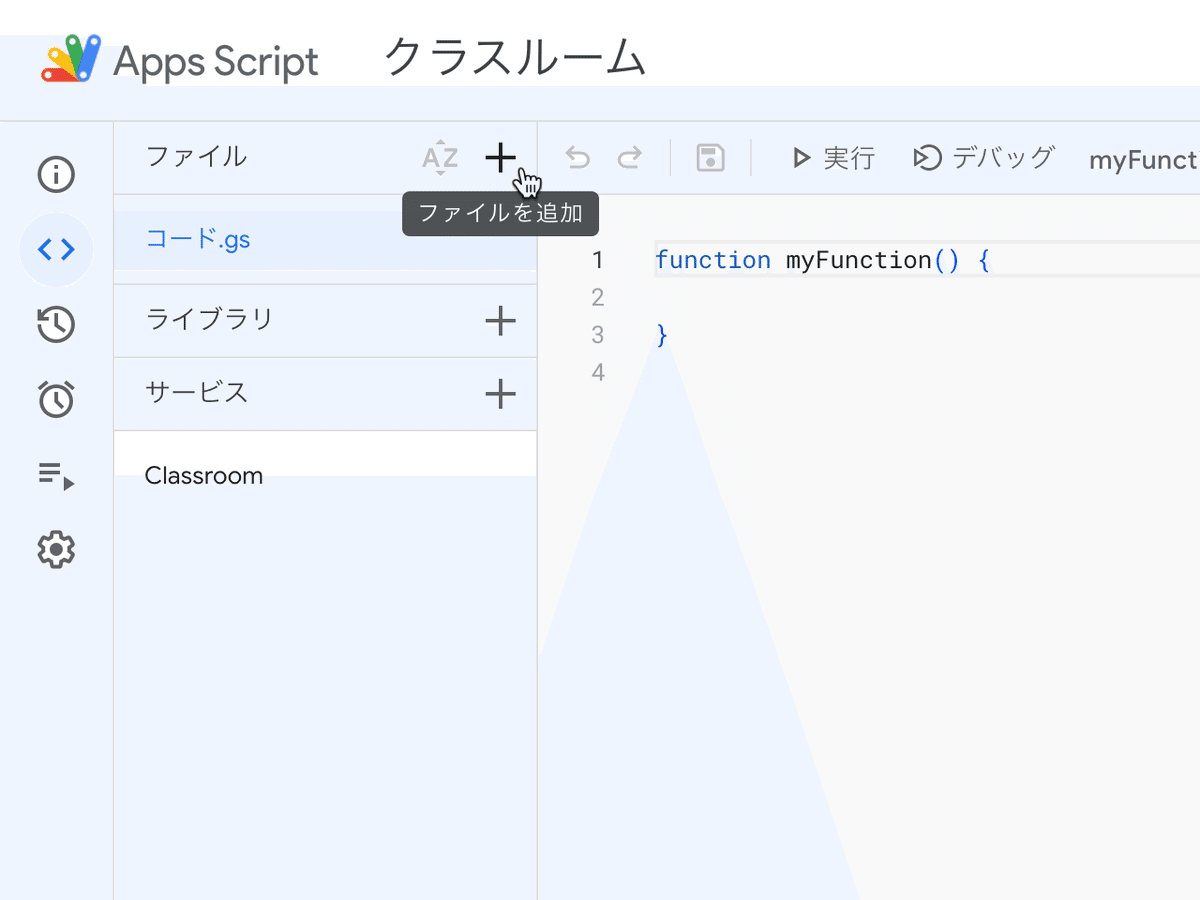Click the redo arrow in toolbar
1200x900 pixels.
629,158
